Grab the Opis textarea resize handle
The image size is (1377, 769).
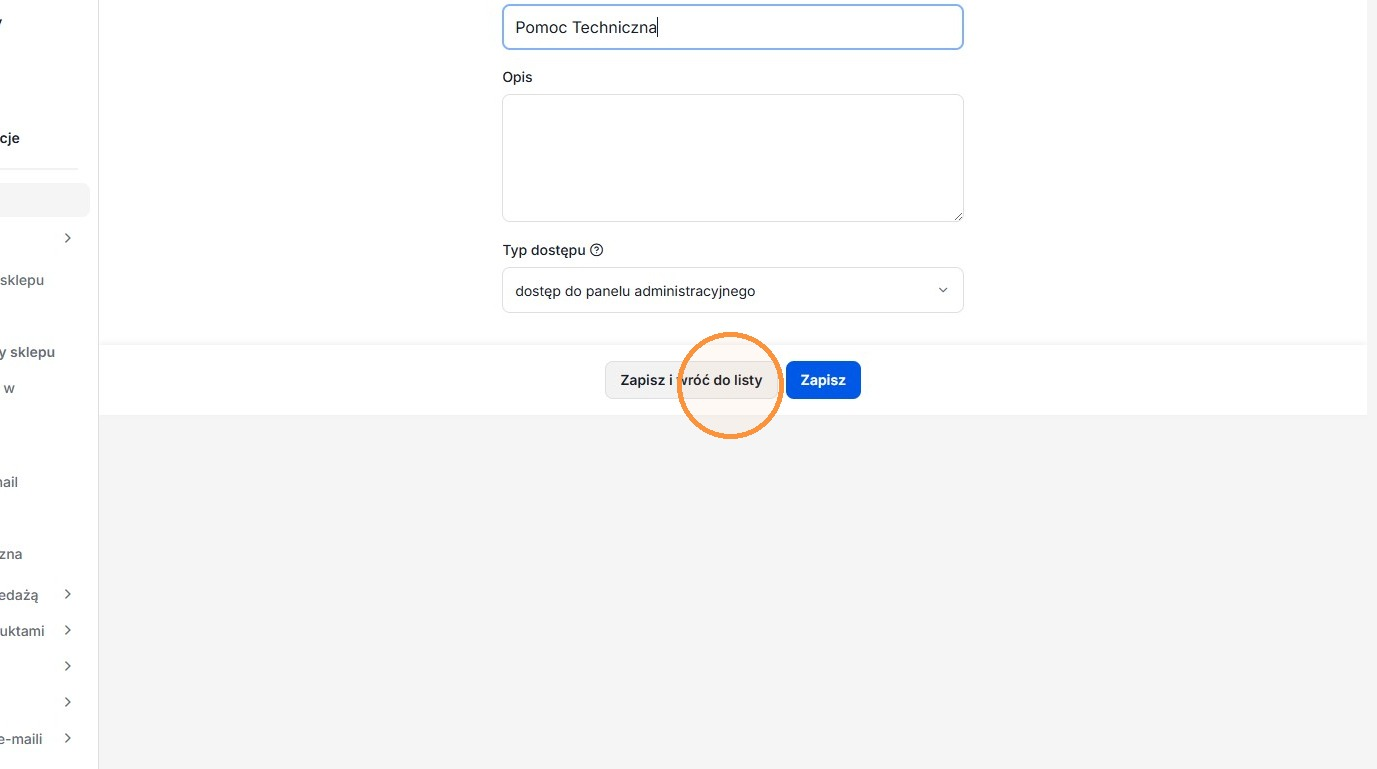point(957,215)
